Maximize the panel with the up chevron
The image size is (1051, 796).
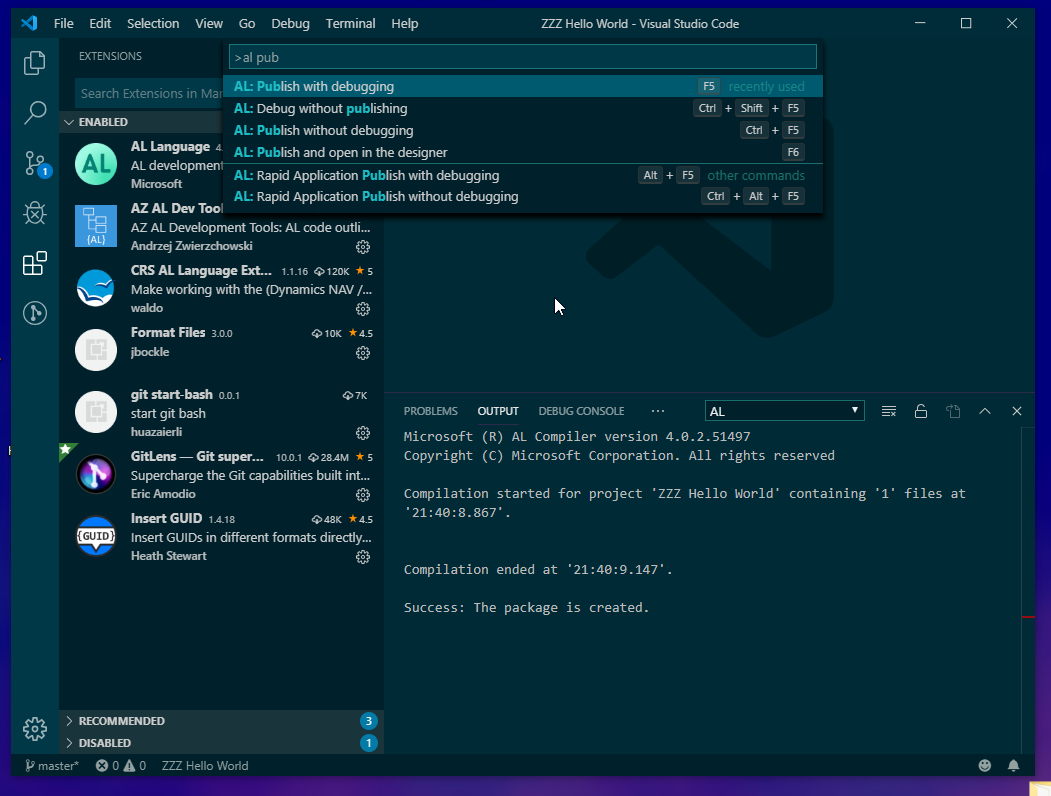click(x=985, y=411)
